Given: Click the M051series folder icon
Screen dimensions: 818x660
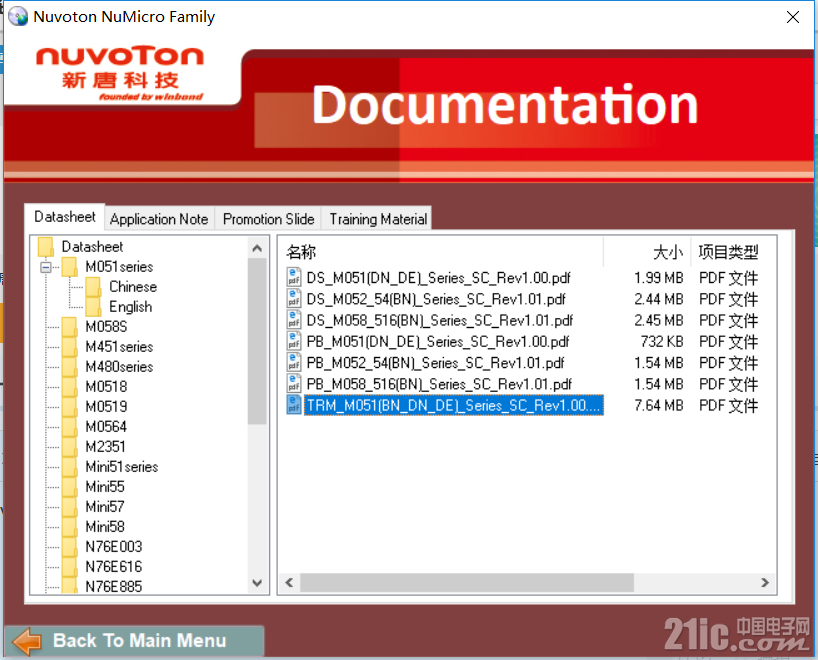Looking at the screenshot, I should click(x=69, y=267).
